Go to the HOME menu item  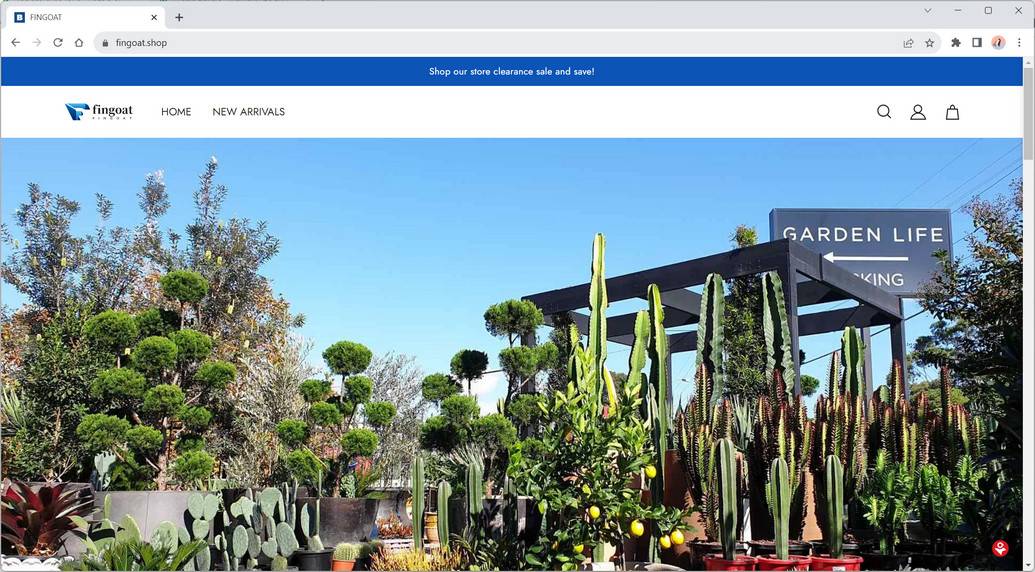click(x=176, y=111)
